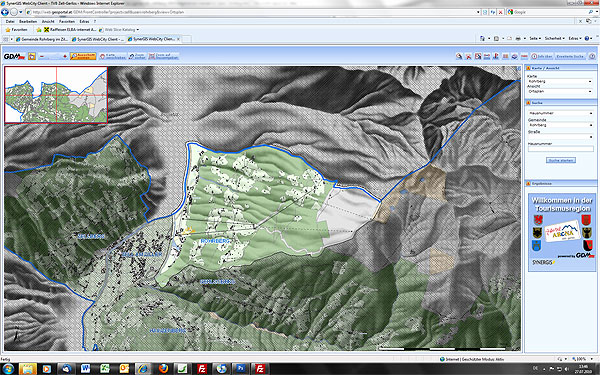
Task: Open the Karte dropdown showing Rohrberg
Action: pos(560,82)
